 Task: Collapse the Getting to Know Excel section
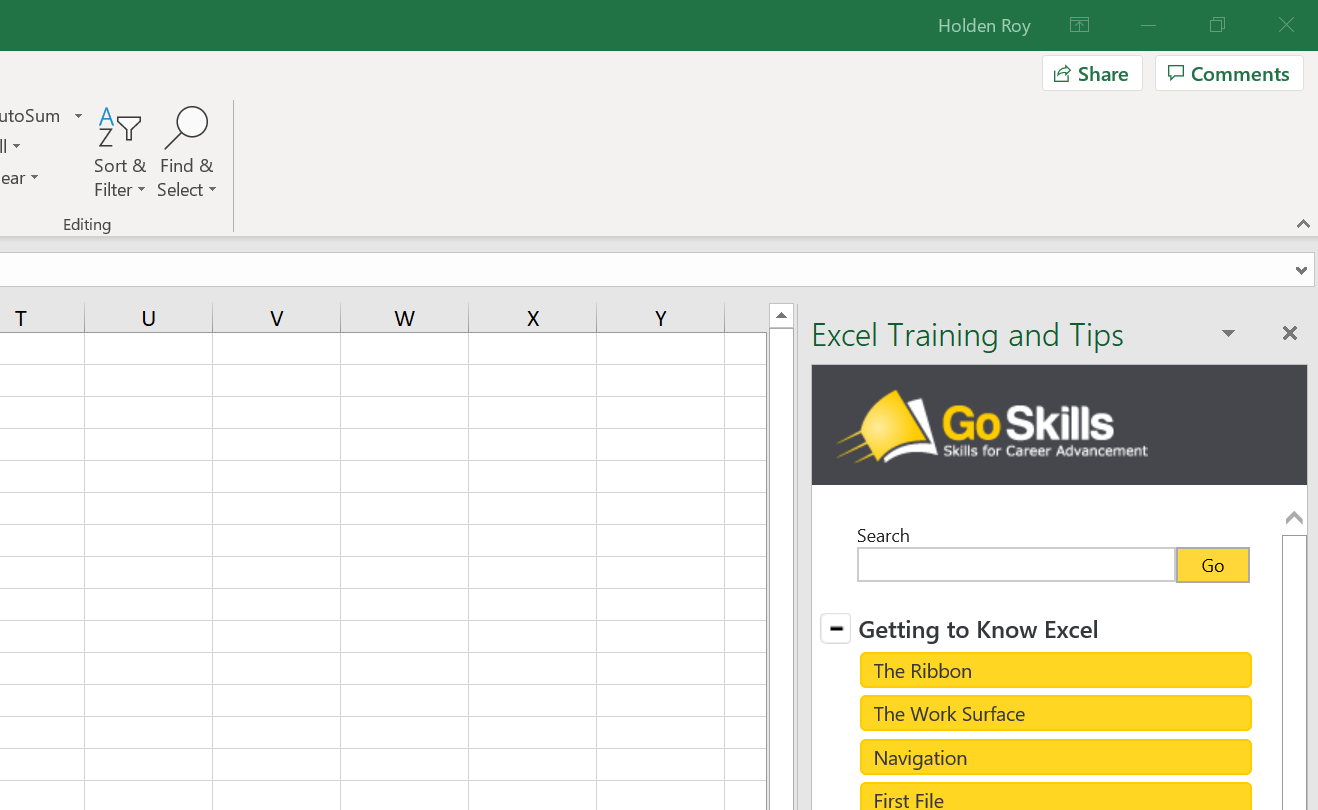836,629
